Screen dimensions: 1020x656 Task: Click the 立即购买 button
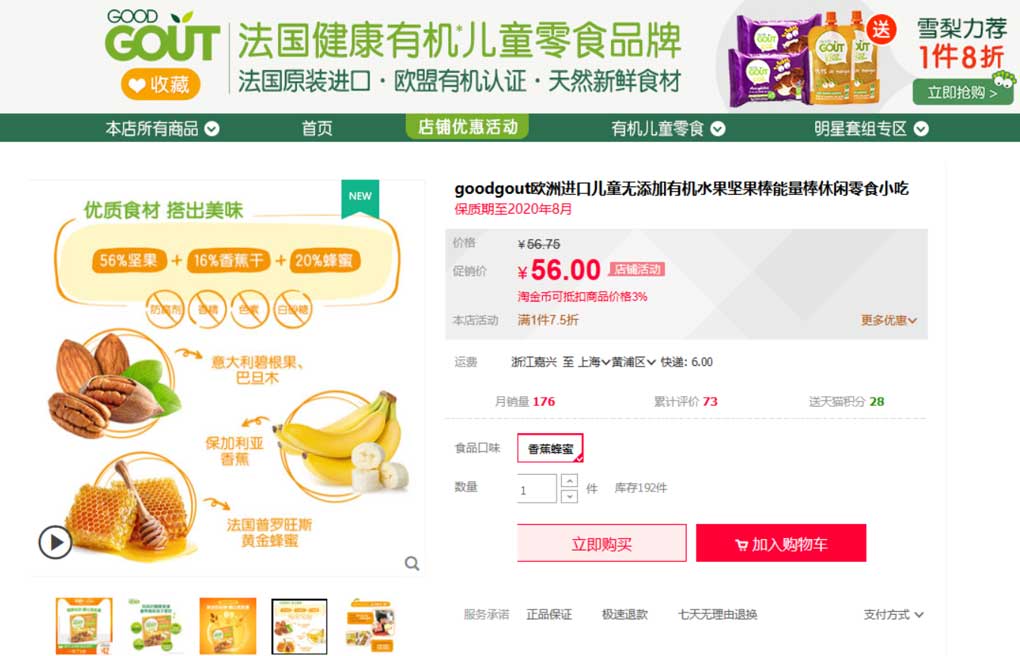tap(602, 543)
